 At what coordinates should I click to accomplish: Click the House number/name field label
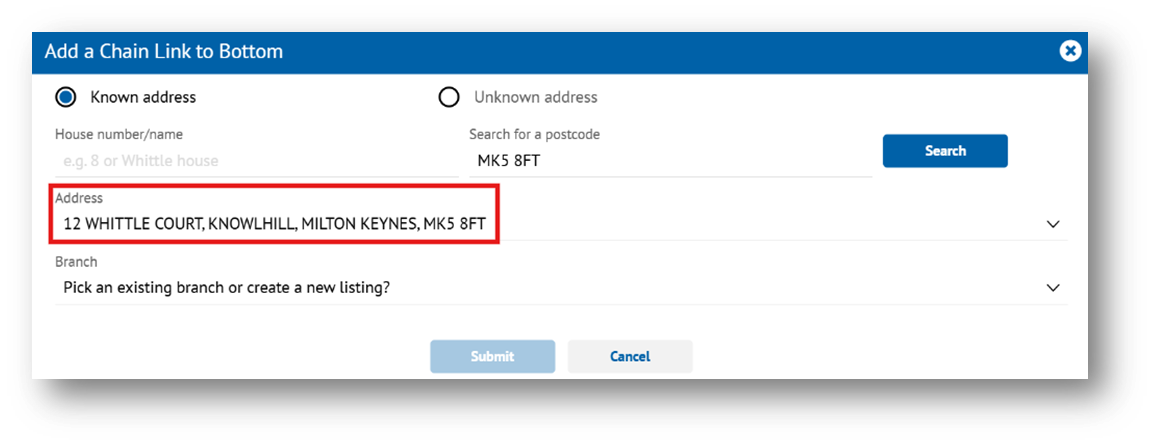119,135
